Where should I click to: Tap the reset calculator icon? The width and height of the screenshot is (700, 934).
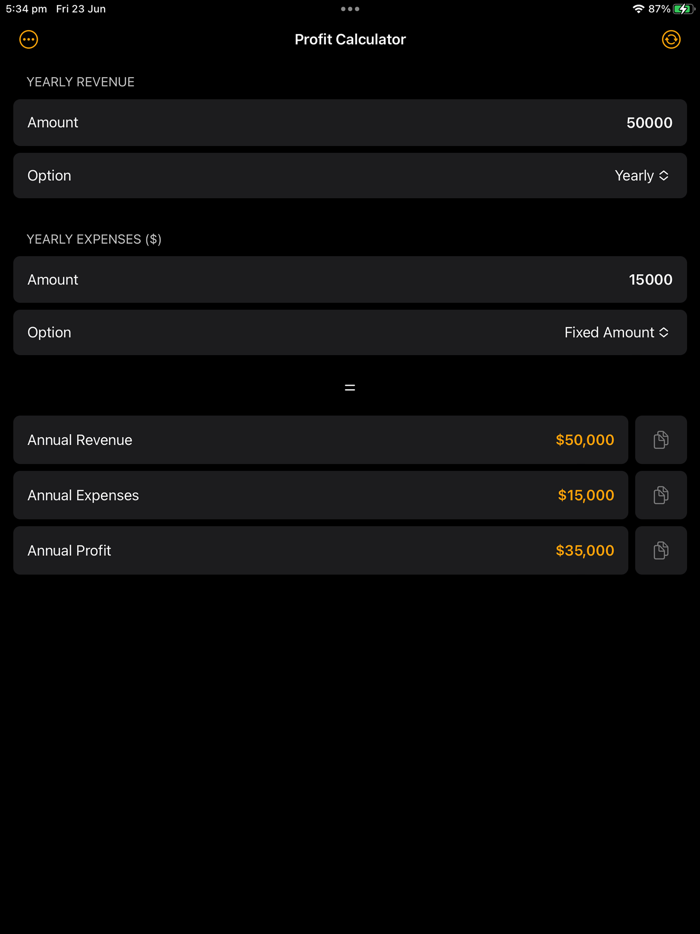click(x=670, y=39)
